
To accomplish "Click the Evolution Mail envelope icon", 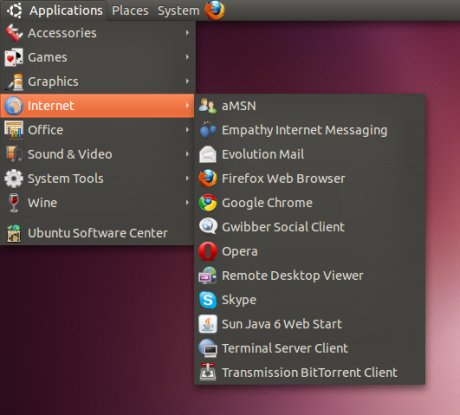I will 208,154.
